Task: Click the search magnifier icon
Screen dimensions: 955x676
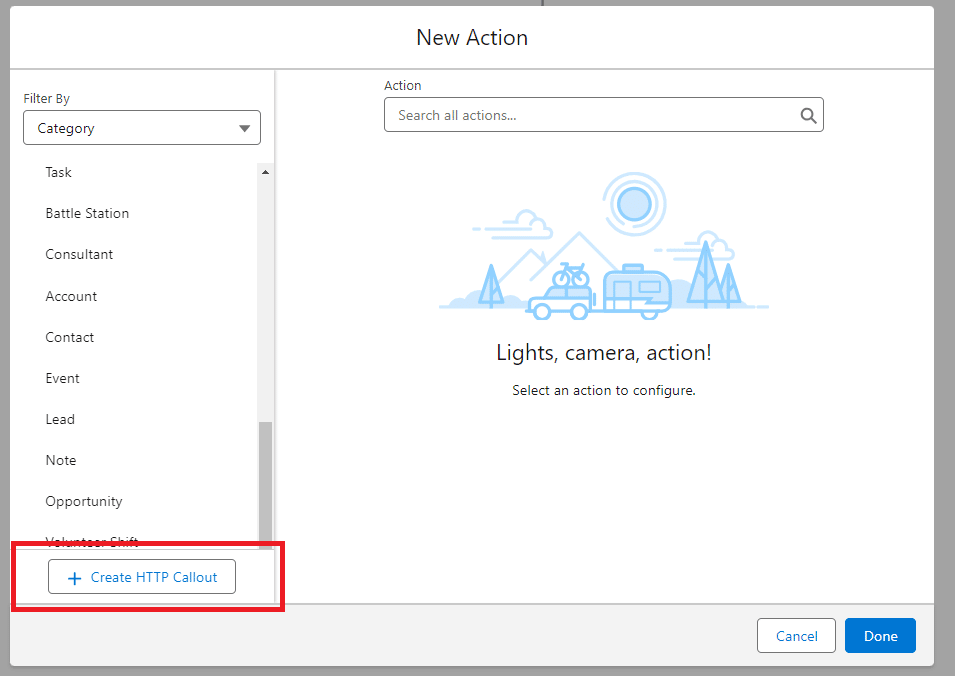Action: pyautogui.click(x=808, y=115)
